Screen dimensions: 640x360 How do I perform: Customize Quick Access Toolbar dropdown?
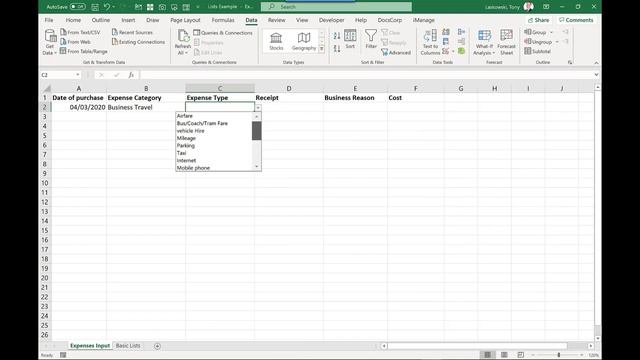[198, 7]
